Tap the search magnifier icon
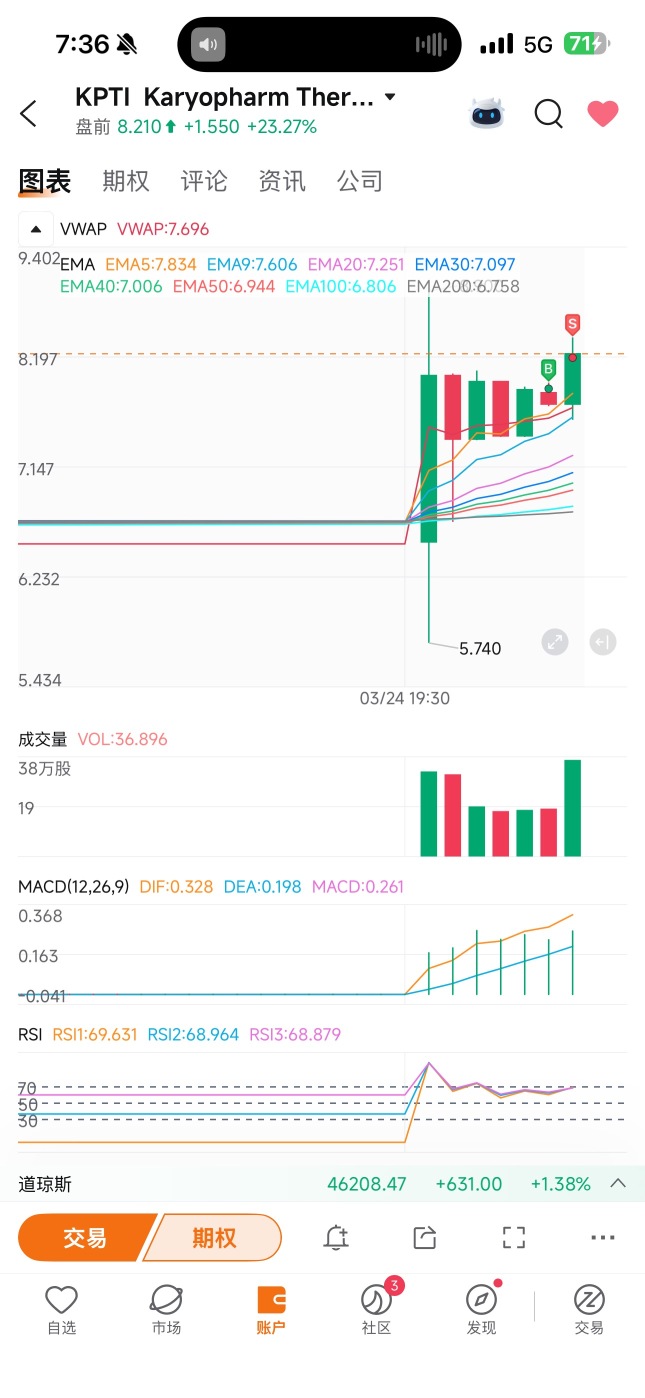The width and height of the screenshot is (645, 1398). [548, 114]
